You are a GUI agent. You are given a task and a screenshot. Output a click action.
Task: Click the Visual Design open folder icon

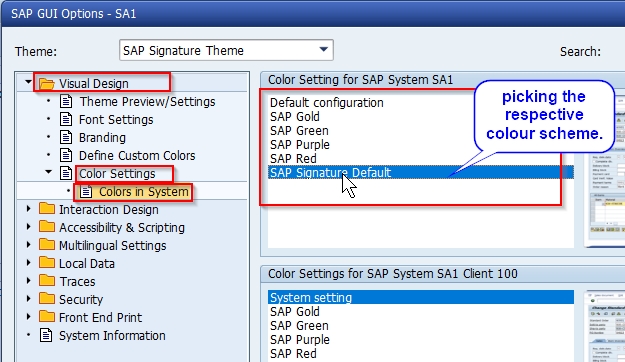(47, 84)
